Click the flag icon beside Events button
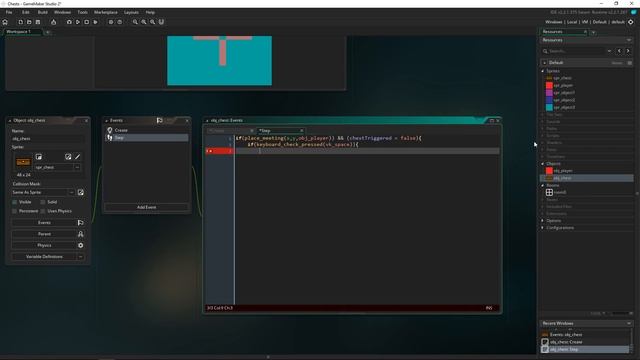The image size is (640, 360). (80, 223)
